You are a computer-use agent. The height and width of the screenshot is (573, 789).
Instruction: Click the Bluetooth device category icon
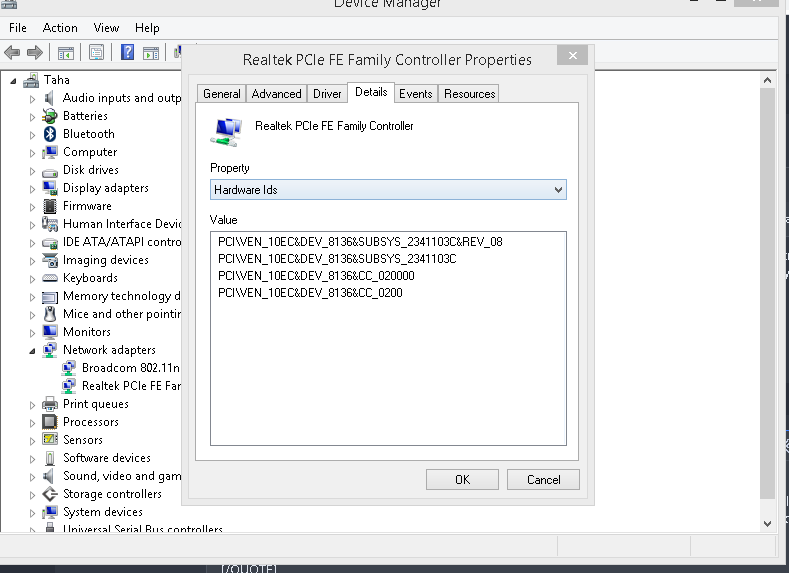click(x=50, y=134)
